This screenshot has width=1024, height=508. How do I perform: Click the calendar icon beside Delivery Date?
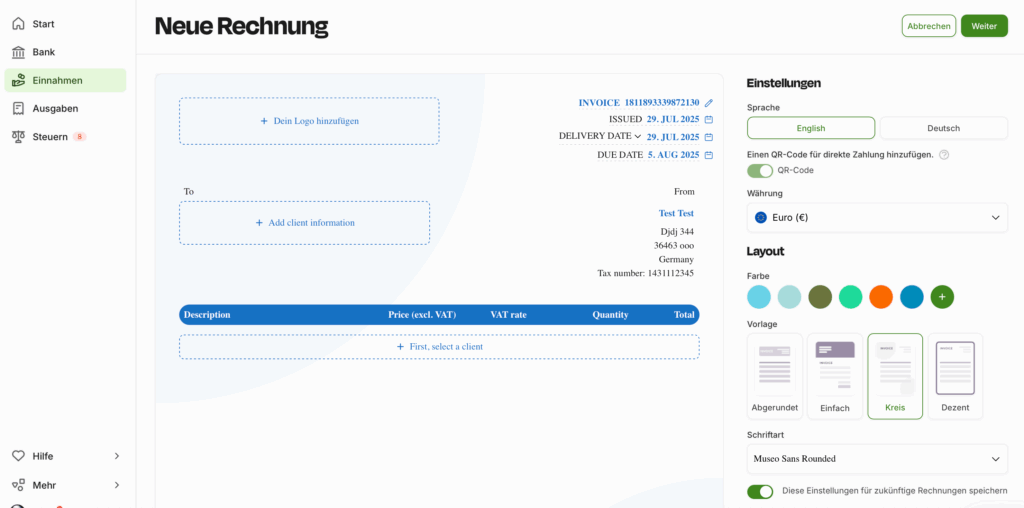pos(709,137)
